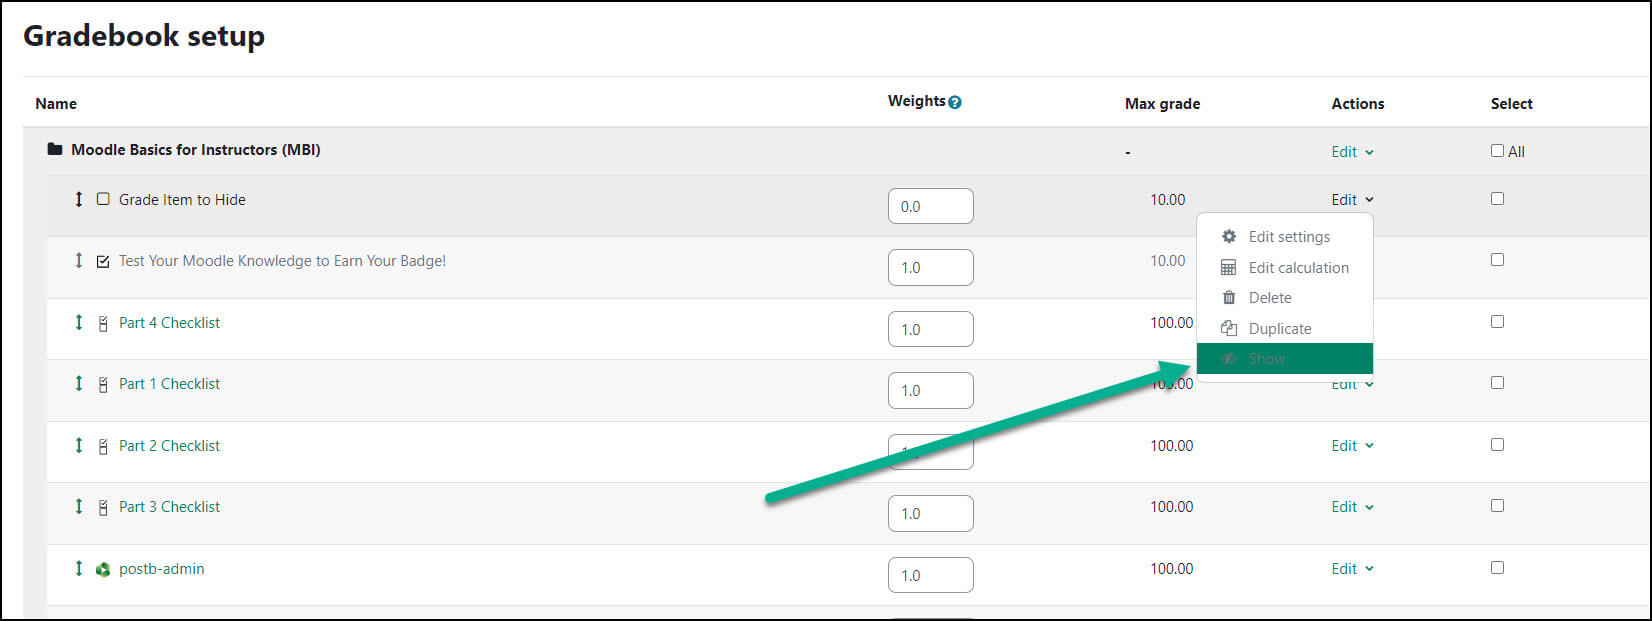Click the quiz icon next to Test Your Moodle Knowledge
1652x621 pixels.
click(x=103, y=261)
